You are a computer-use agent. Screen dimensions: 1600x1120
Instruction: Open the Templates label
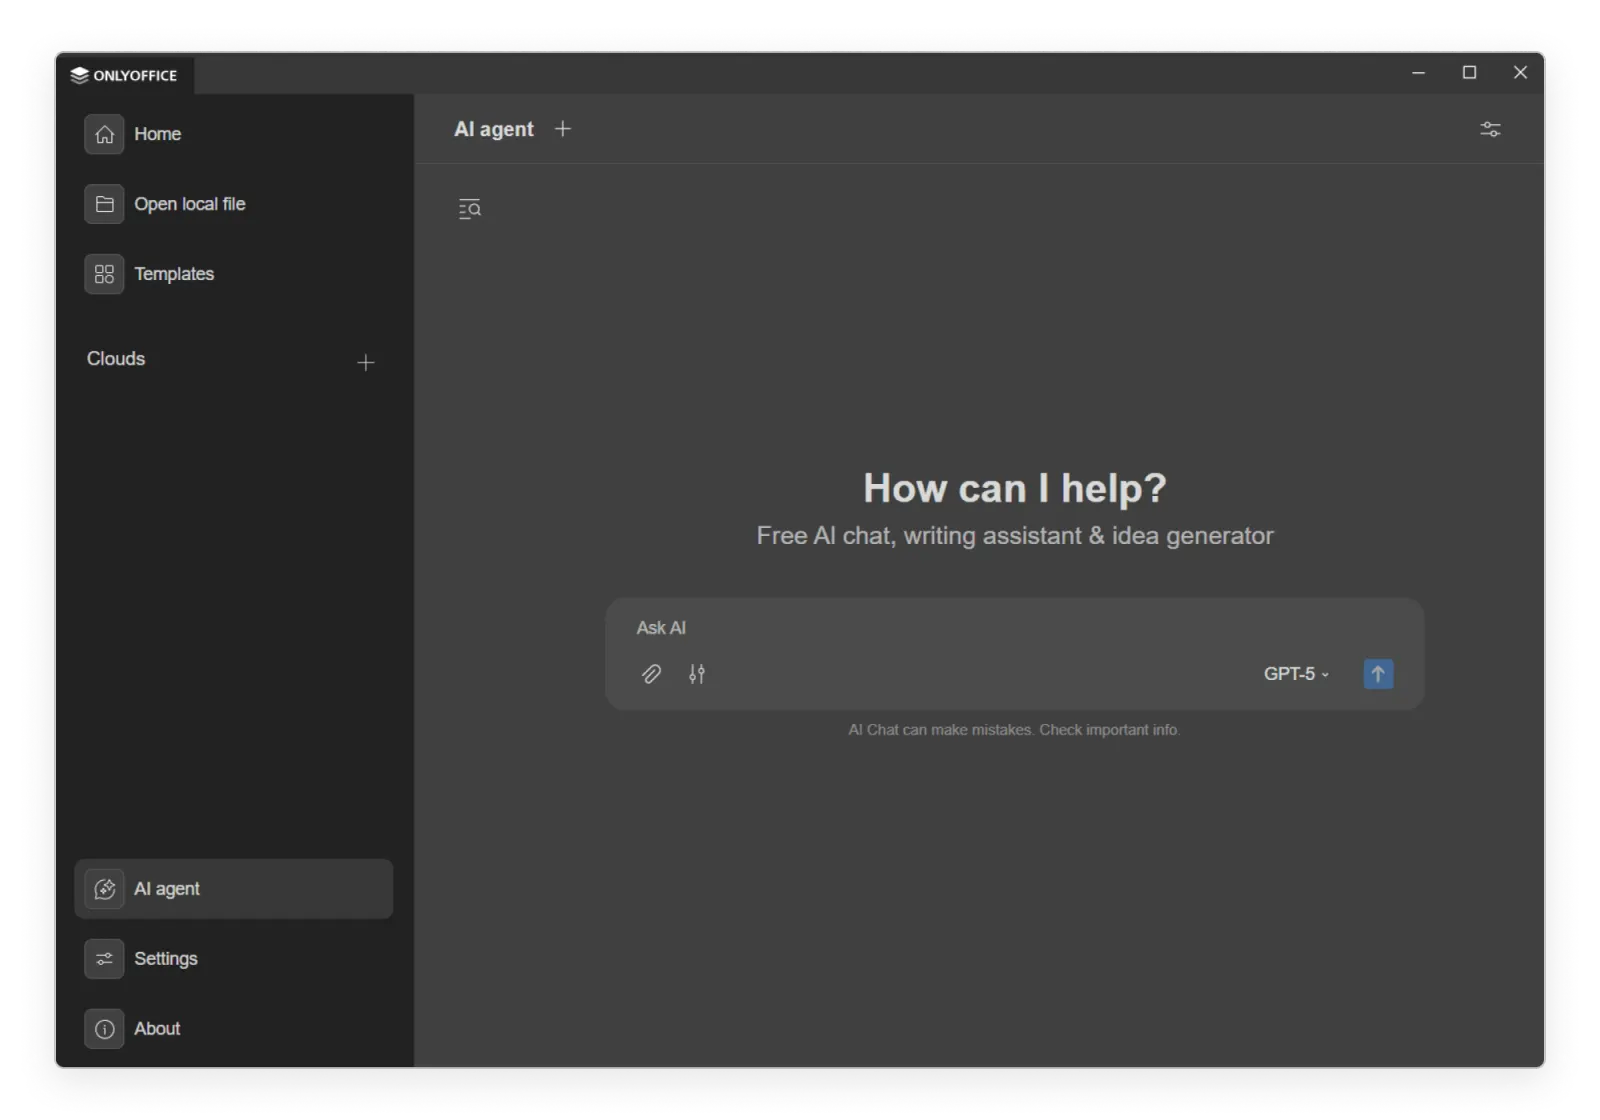[174, 274]
